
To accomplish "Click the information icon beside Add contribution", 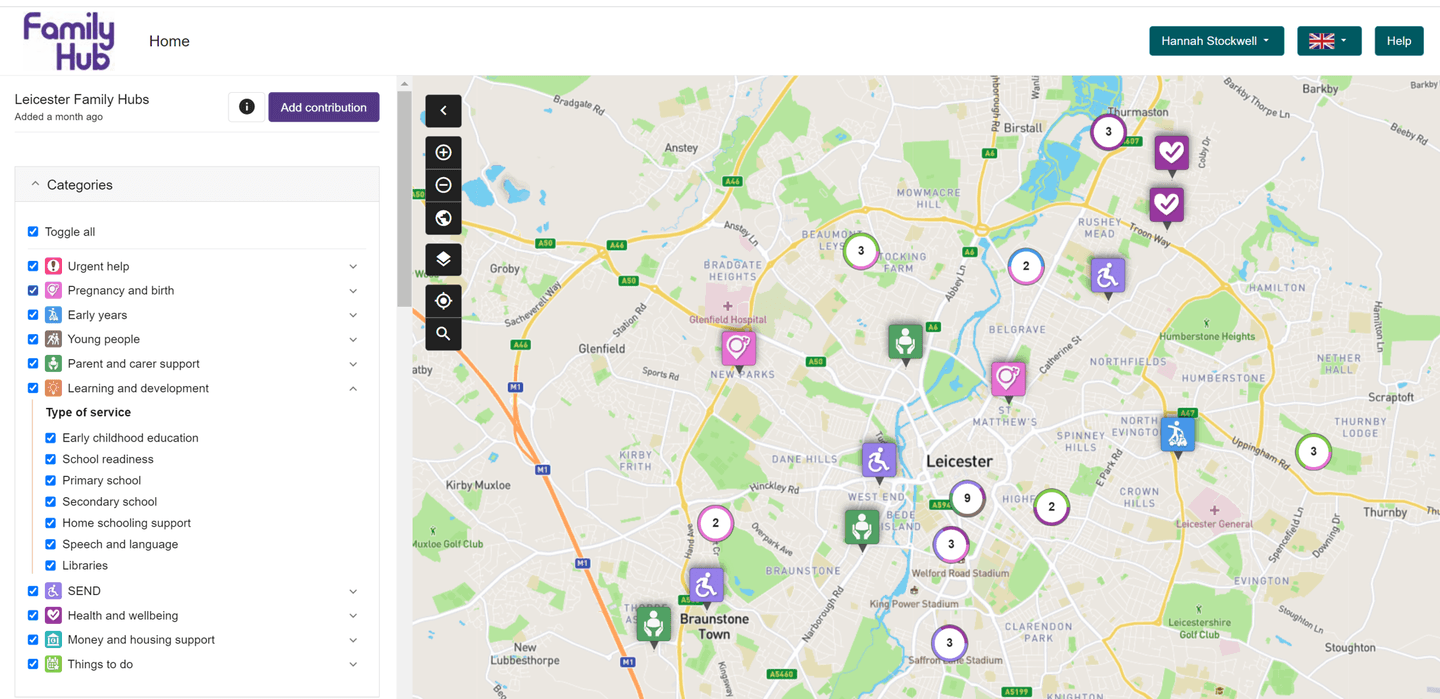I will pyautogui.click(x=247, y=107).
